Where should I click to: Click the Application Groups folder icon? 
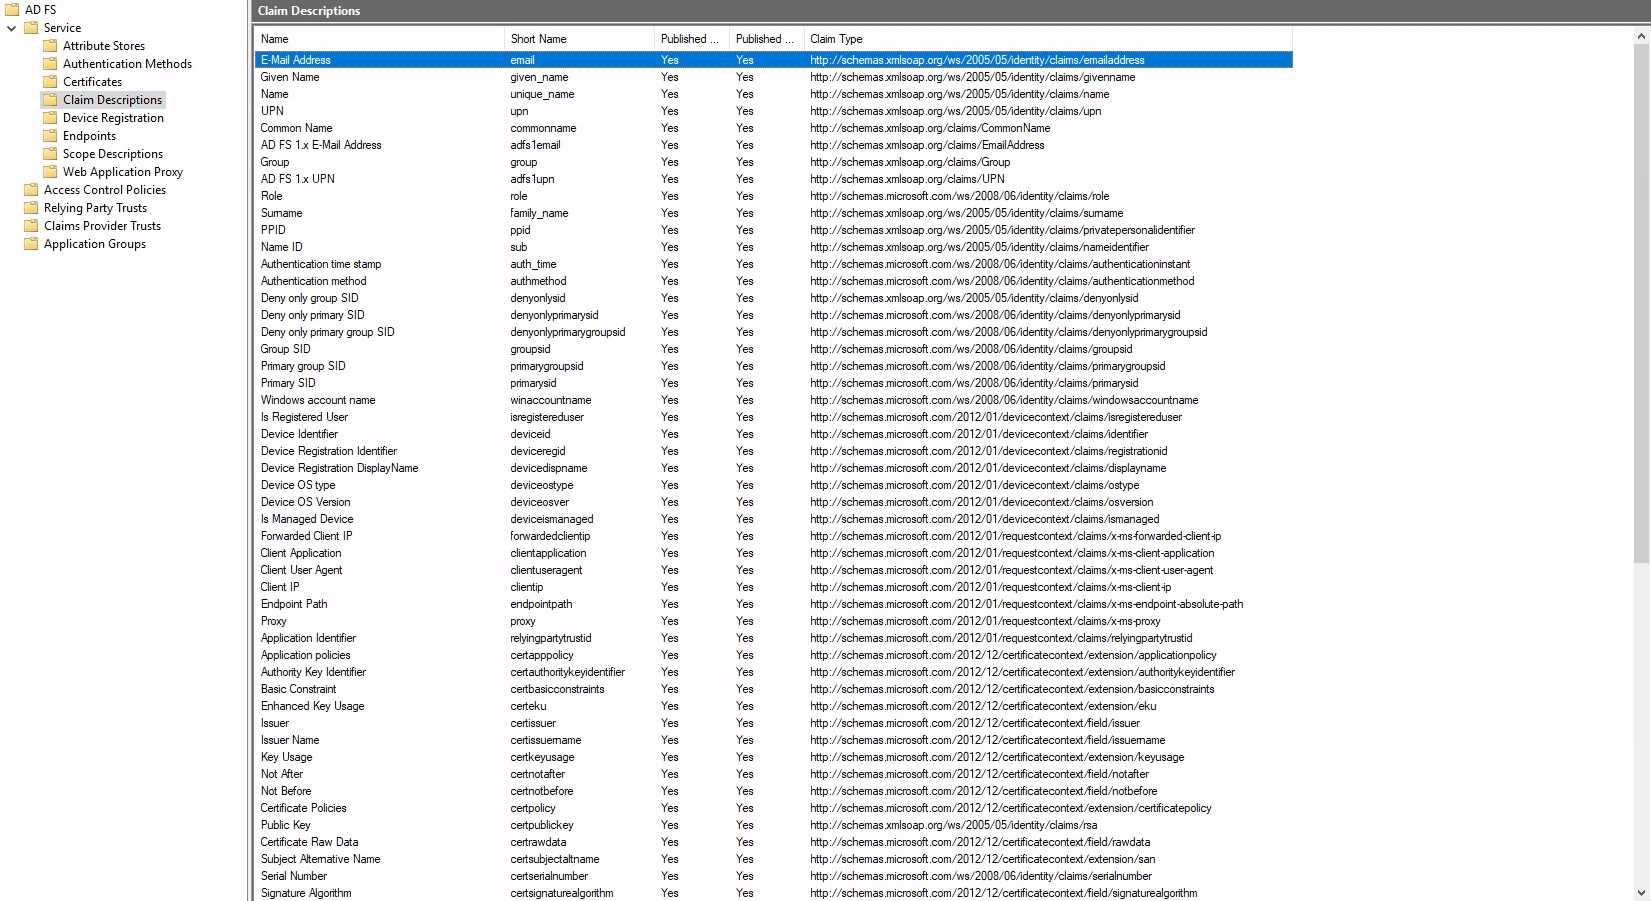31,244
